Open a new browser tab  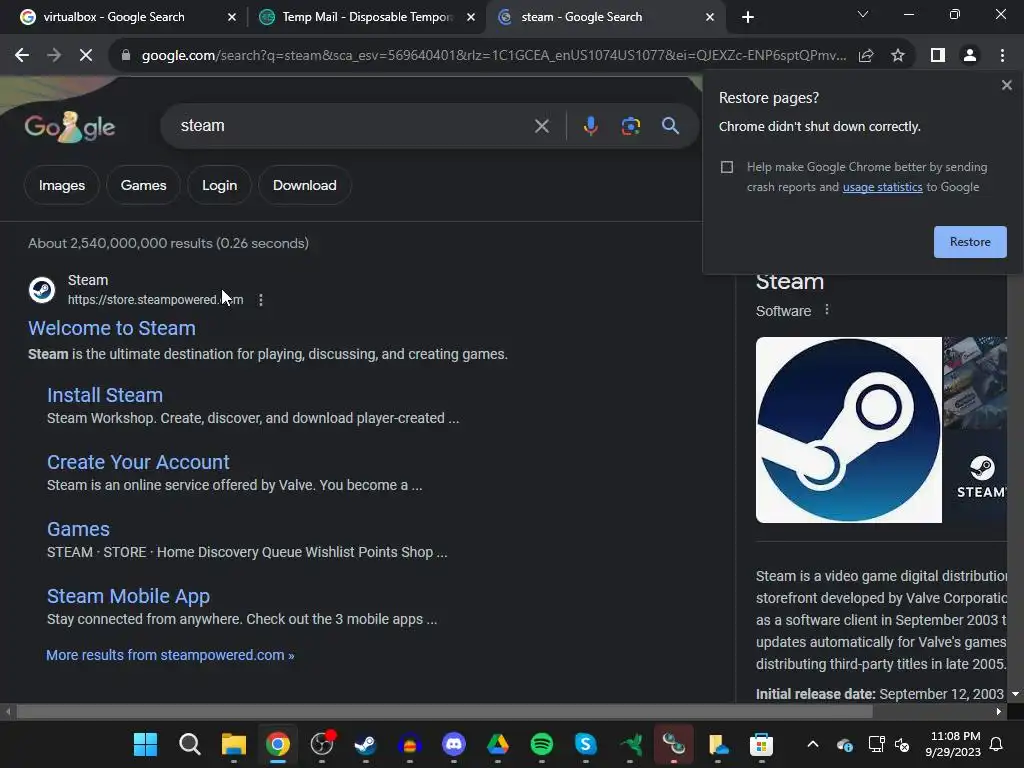click(x=748, y=17)
